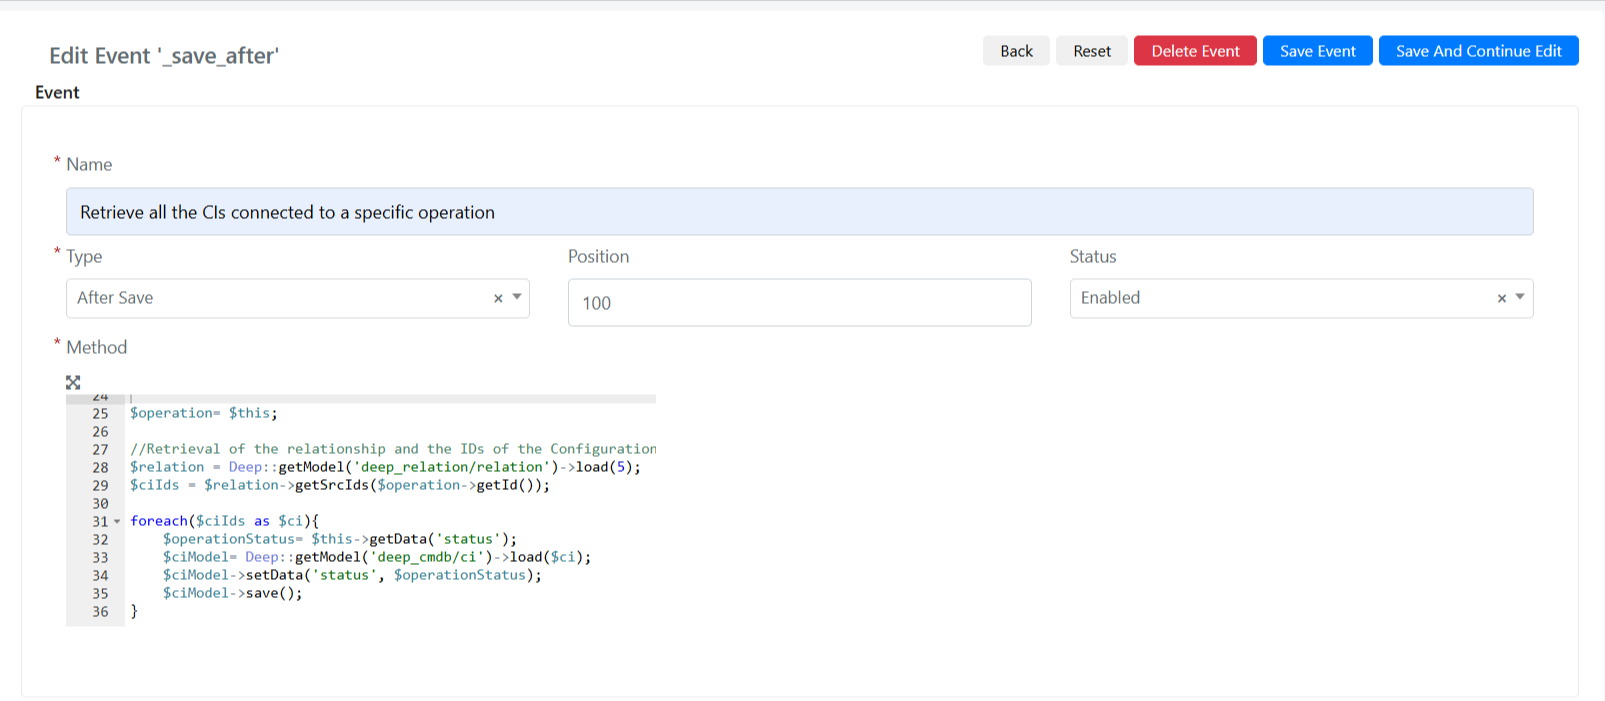Click the Event section title
This screenshot has height=701, width=1605.
pos(57,92)
